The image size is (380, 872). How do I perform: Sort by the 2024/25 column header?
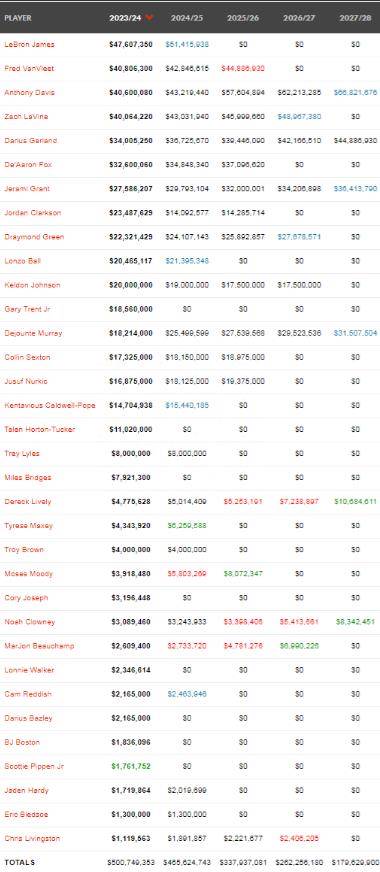point(187,18)
